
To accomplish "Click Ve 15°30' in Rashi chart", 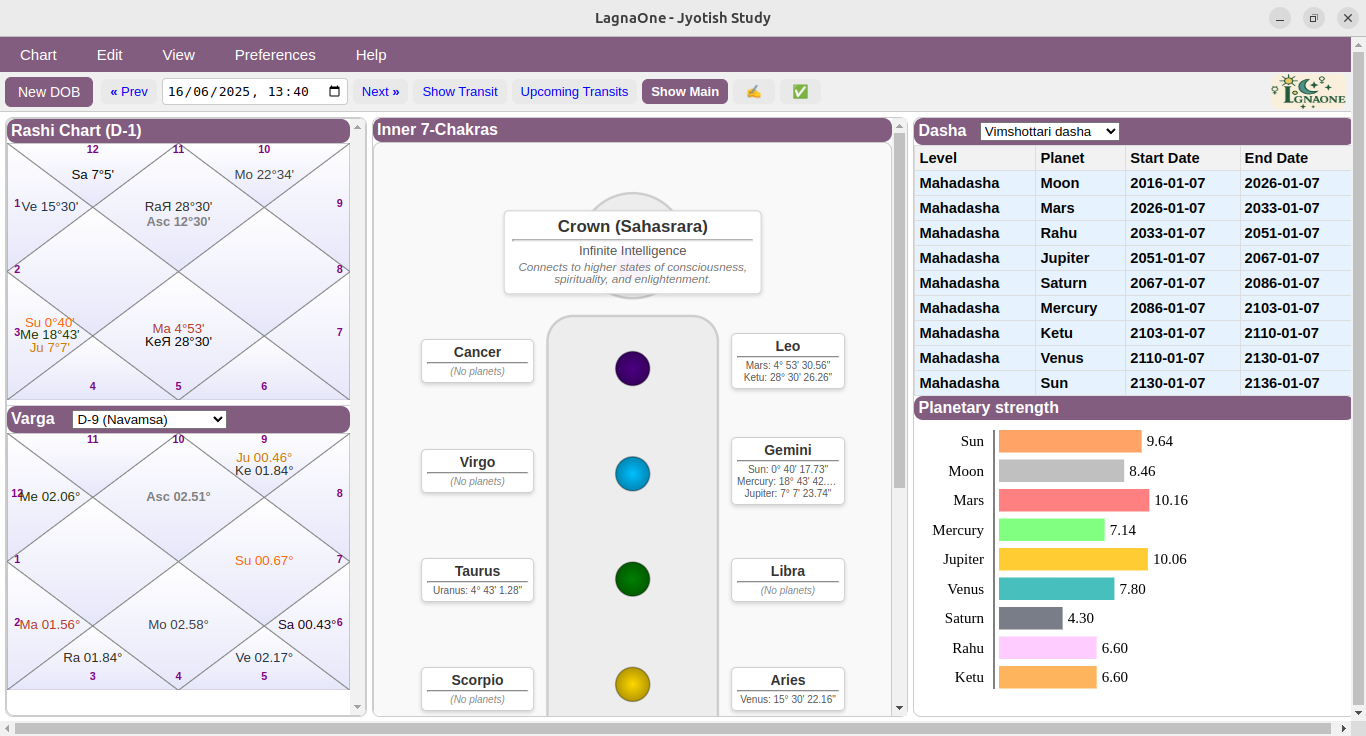I will pos(50,206).
